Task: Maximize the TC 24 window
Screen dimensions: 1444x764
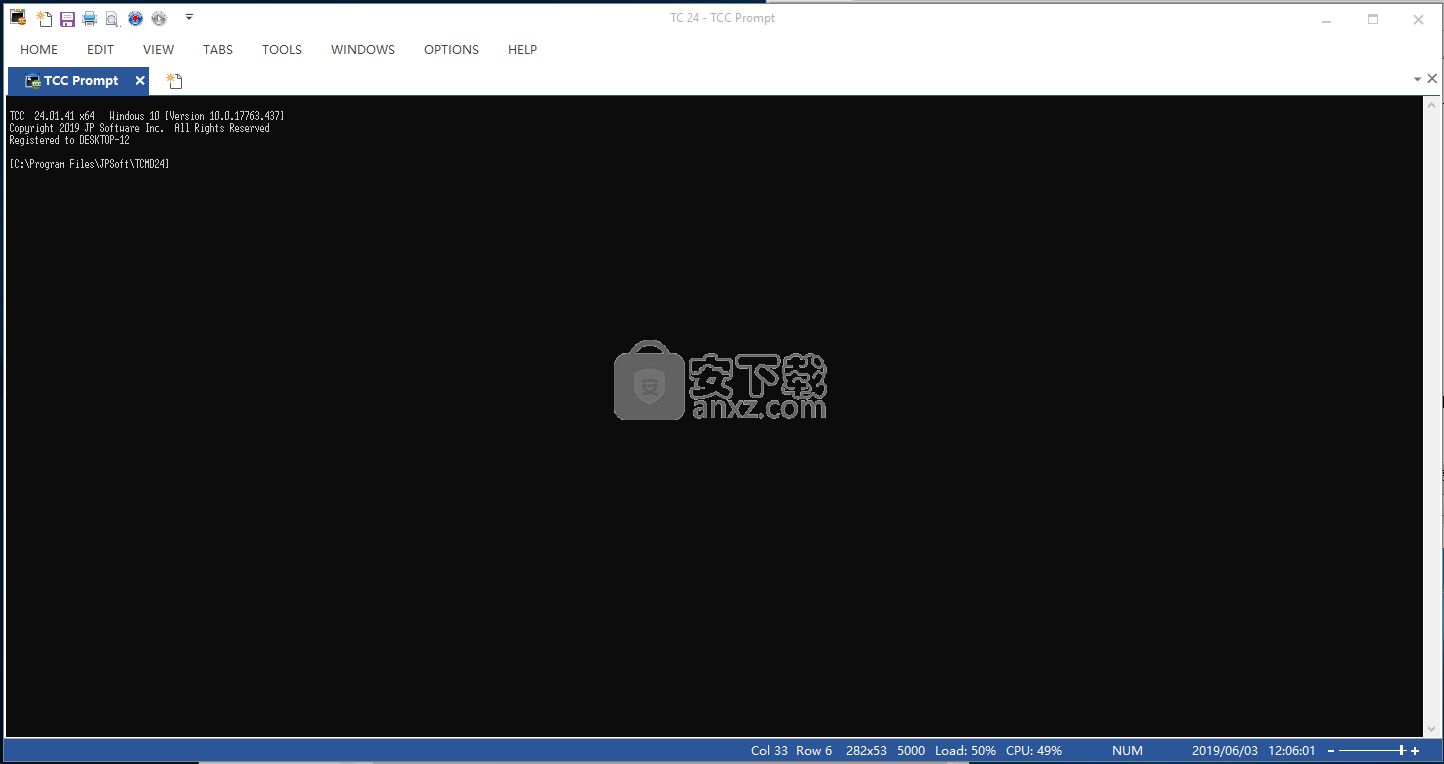Action: pos(1373,19)
